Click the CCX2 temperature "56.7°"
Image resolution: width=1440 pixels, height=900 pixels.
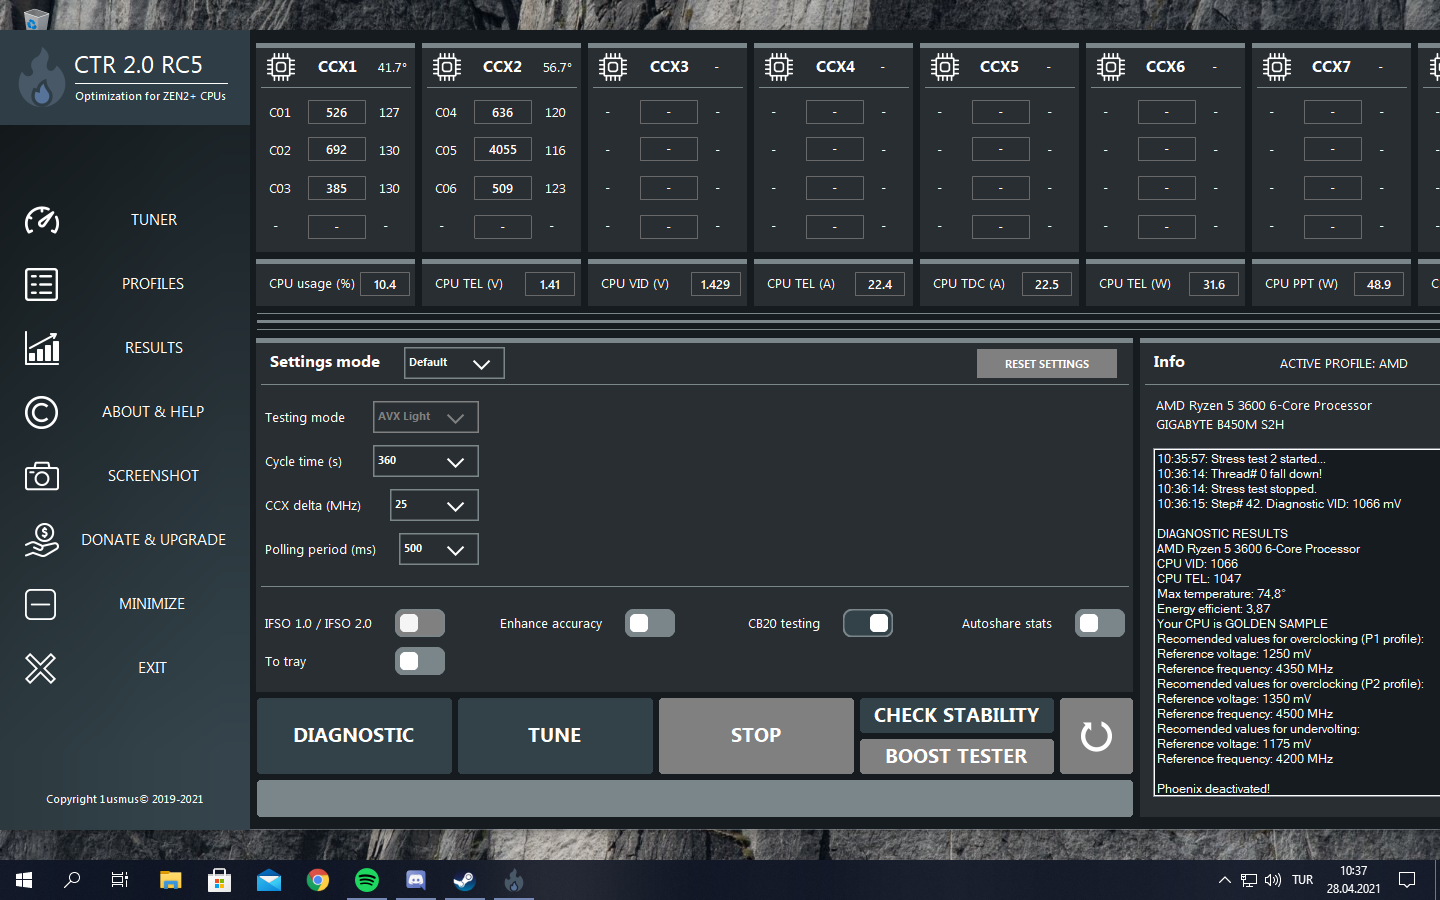coord(558,68)
